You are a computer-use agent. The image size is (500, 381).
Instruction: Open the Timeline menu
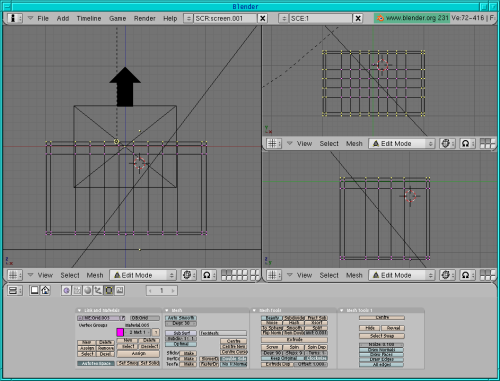point(89,18)
